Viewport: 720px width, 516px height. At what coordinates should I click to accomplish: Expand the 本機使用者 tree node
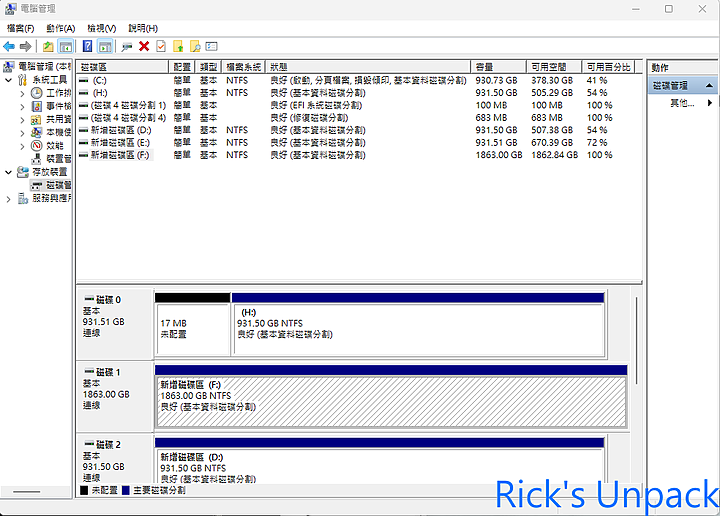(22, 133)
